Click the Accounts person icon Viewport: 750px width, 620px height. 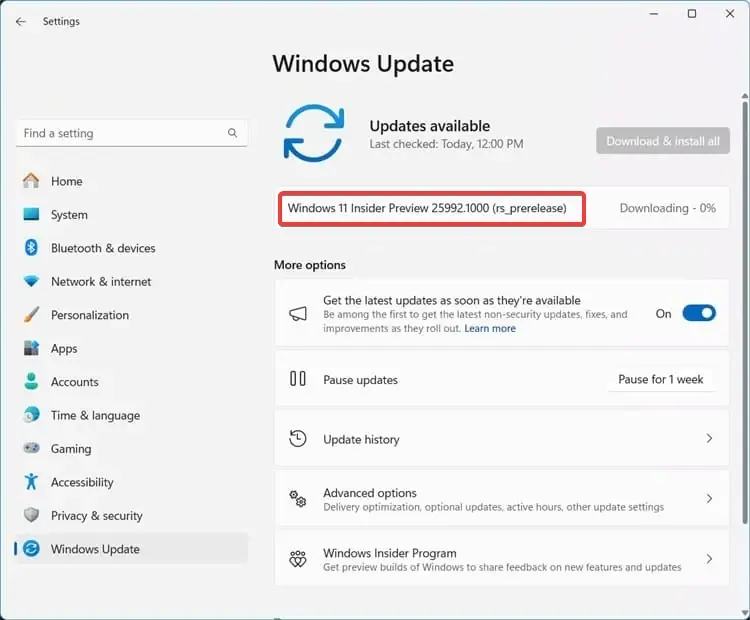(x=31, y=381)
